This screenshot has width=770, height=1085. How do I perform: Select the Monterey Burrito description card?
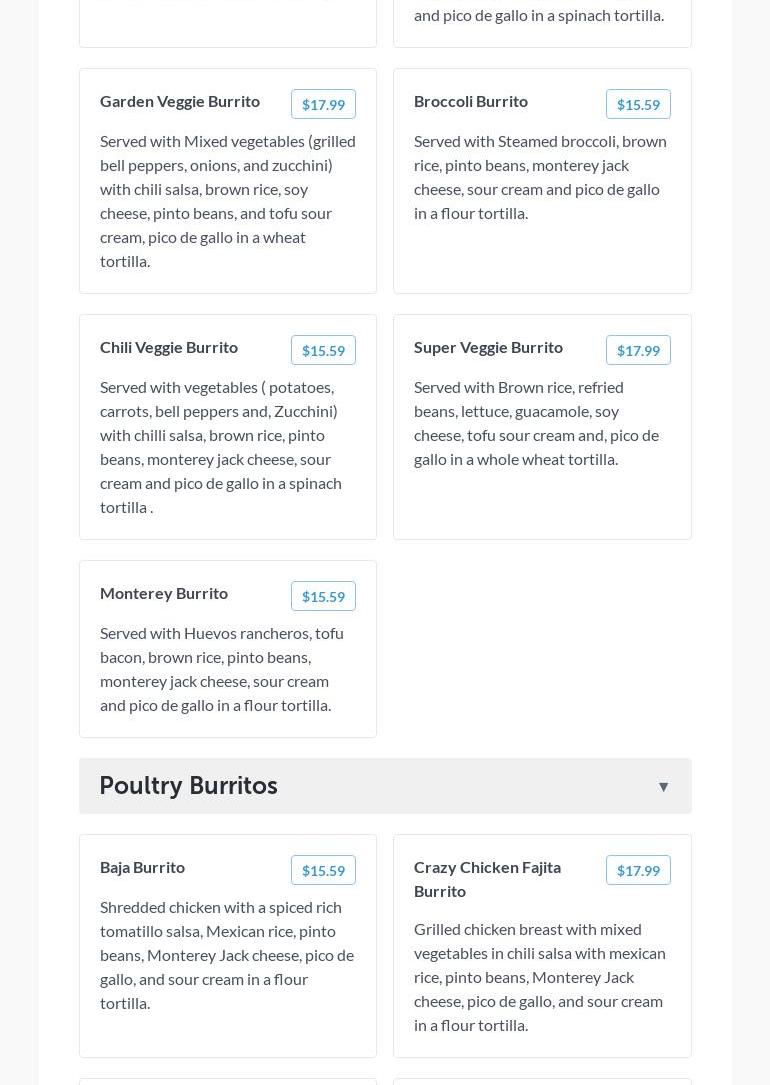(228, 649)
